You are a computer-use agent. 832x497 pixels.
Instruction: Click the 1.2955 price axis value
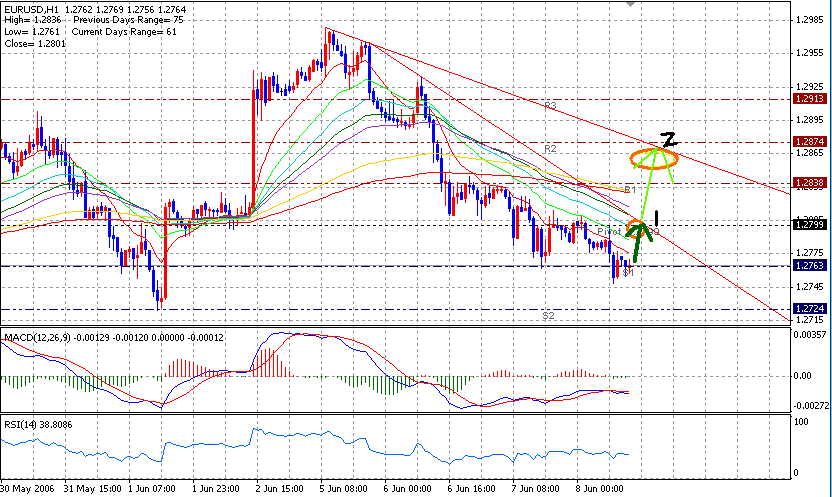tap(810, 53)
